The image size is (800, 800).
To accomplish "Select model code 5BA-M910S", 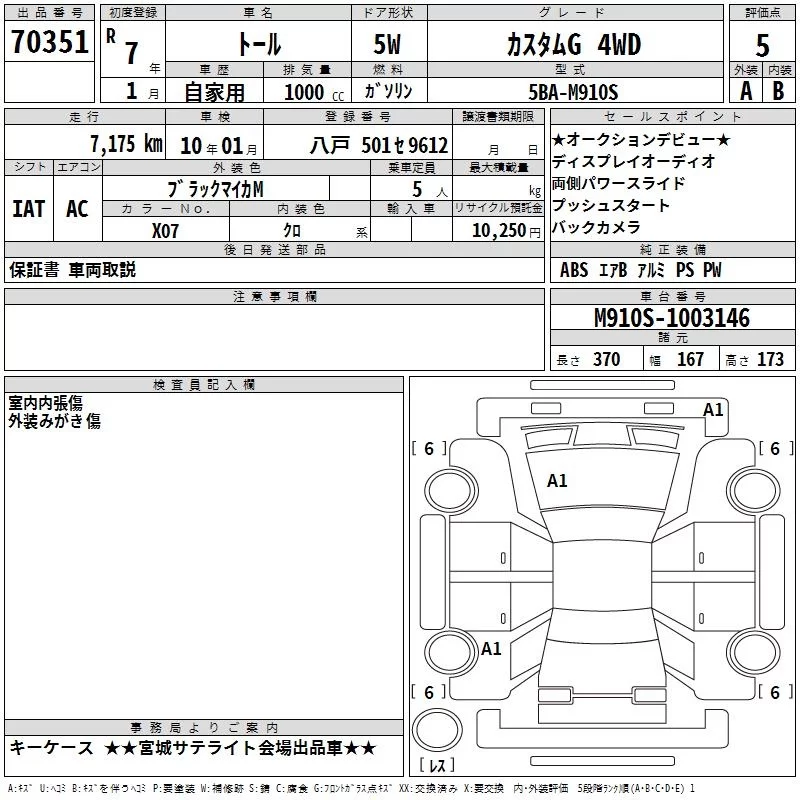I will point(573,92).
